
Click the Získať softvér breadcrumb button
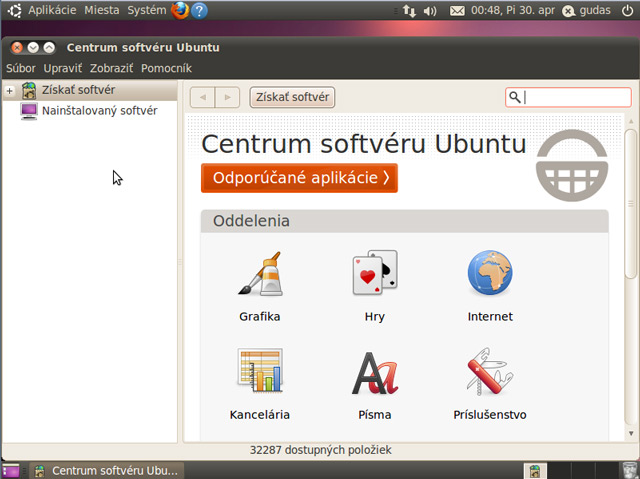pyautogui.click(x=292, y=97)
